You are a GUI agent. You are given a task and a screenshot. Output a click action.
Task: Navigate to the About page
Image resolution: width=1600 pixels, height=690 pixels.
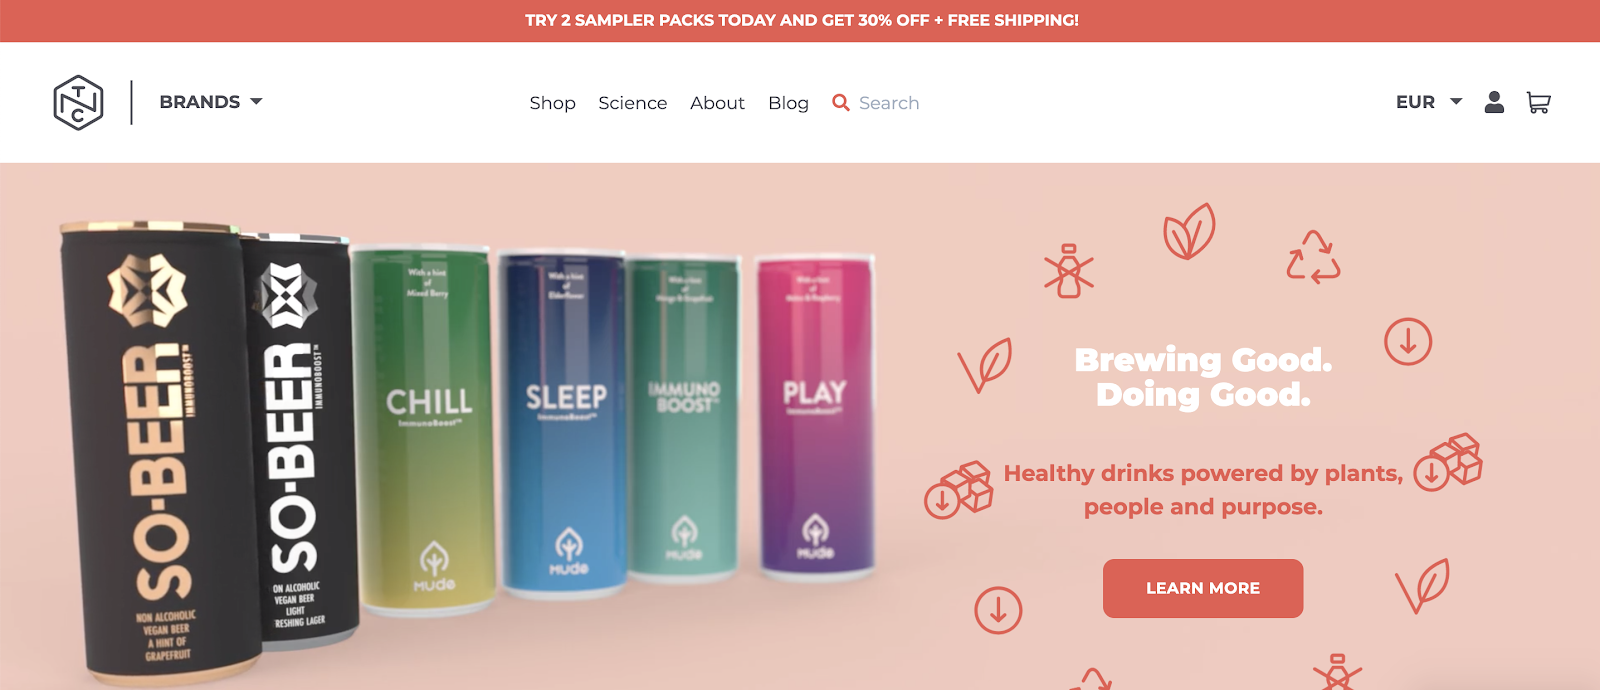[x=717, y=103]
